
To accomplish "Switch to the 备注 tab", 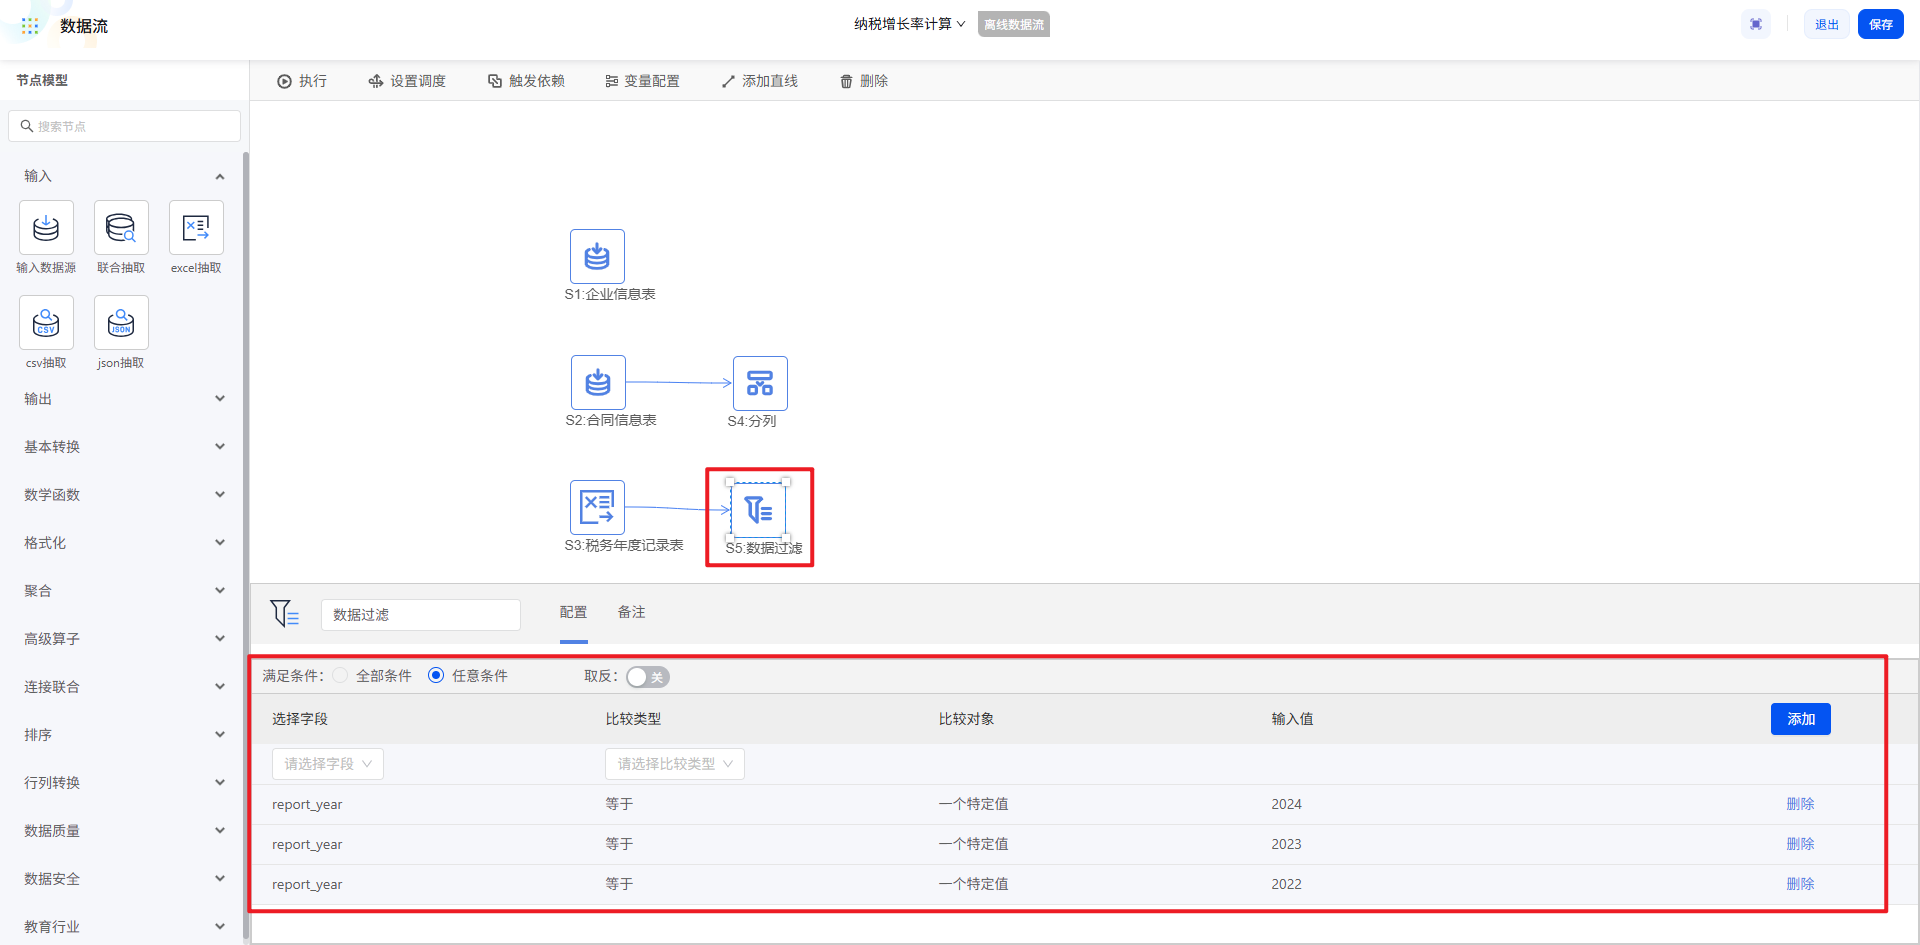I will point(631,612).
